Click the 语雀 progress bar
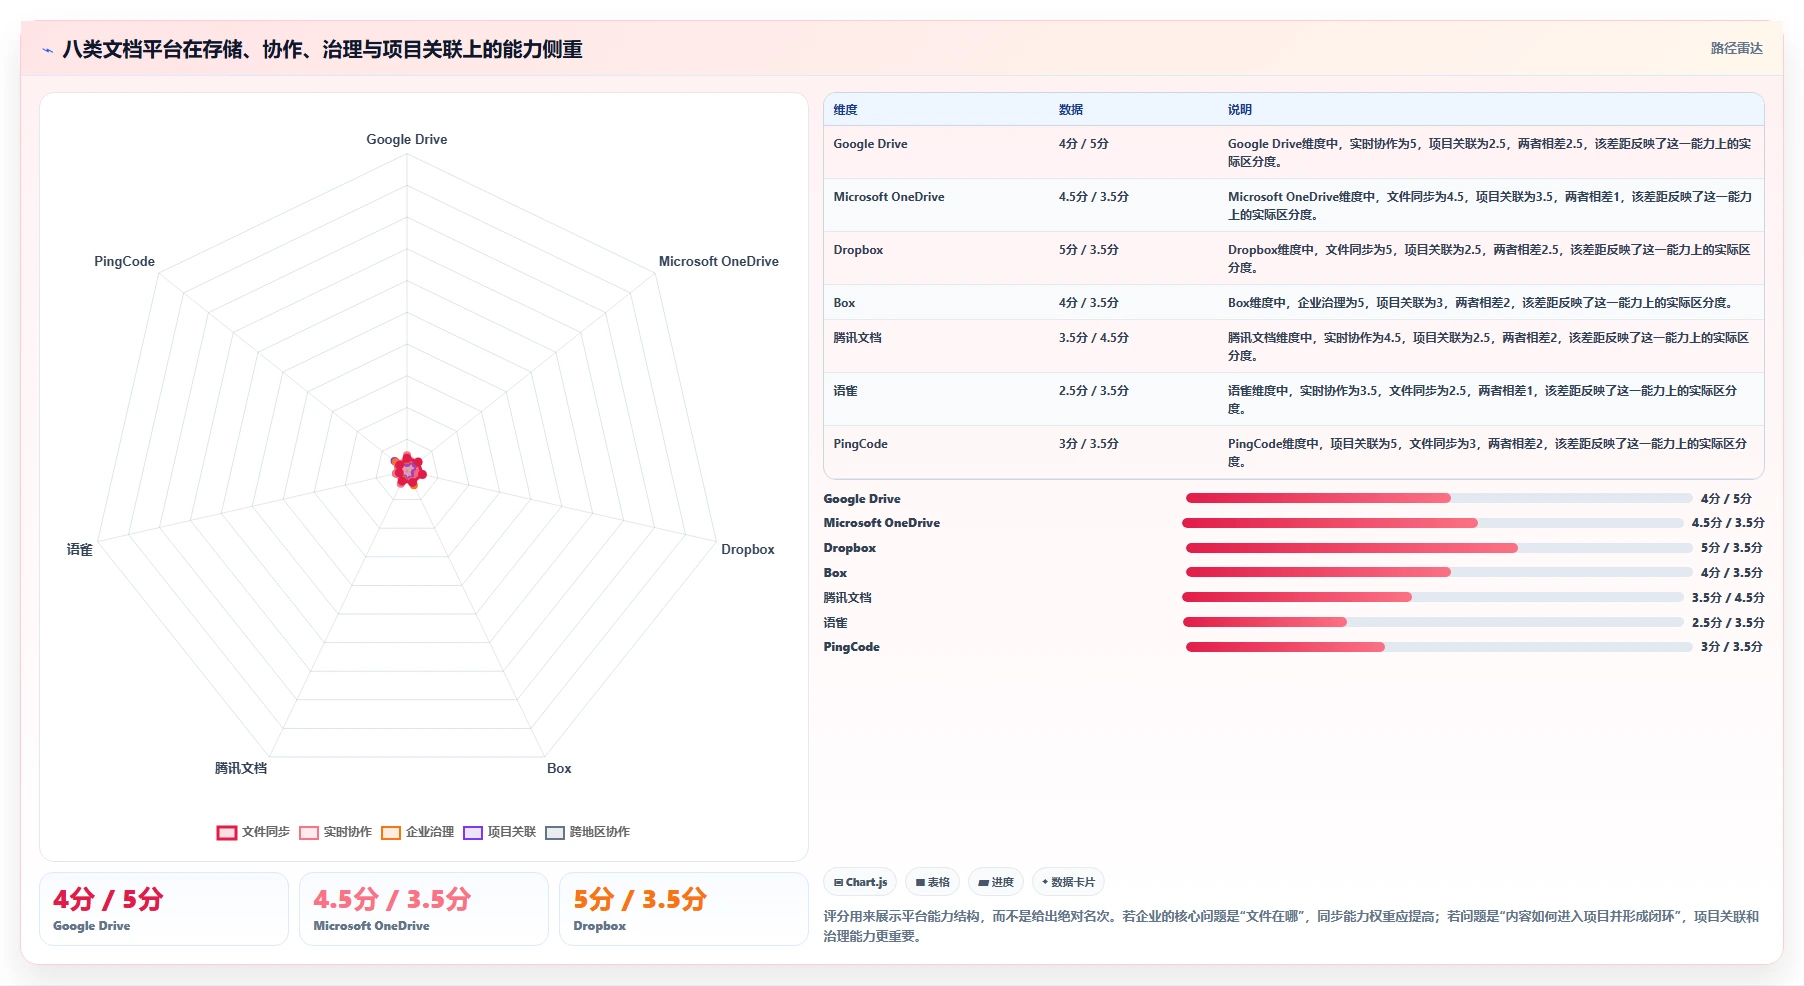 coord(1433,622)
